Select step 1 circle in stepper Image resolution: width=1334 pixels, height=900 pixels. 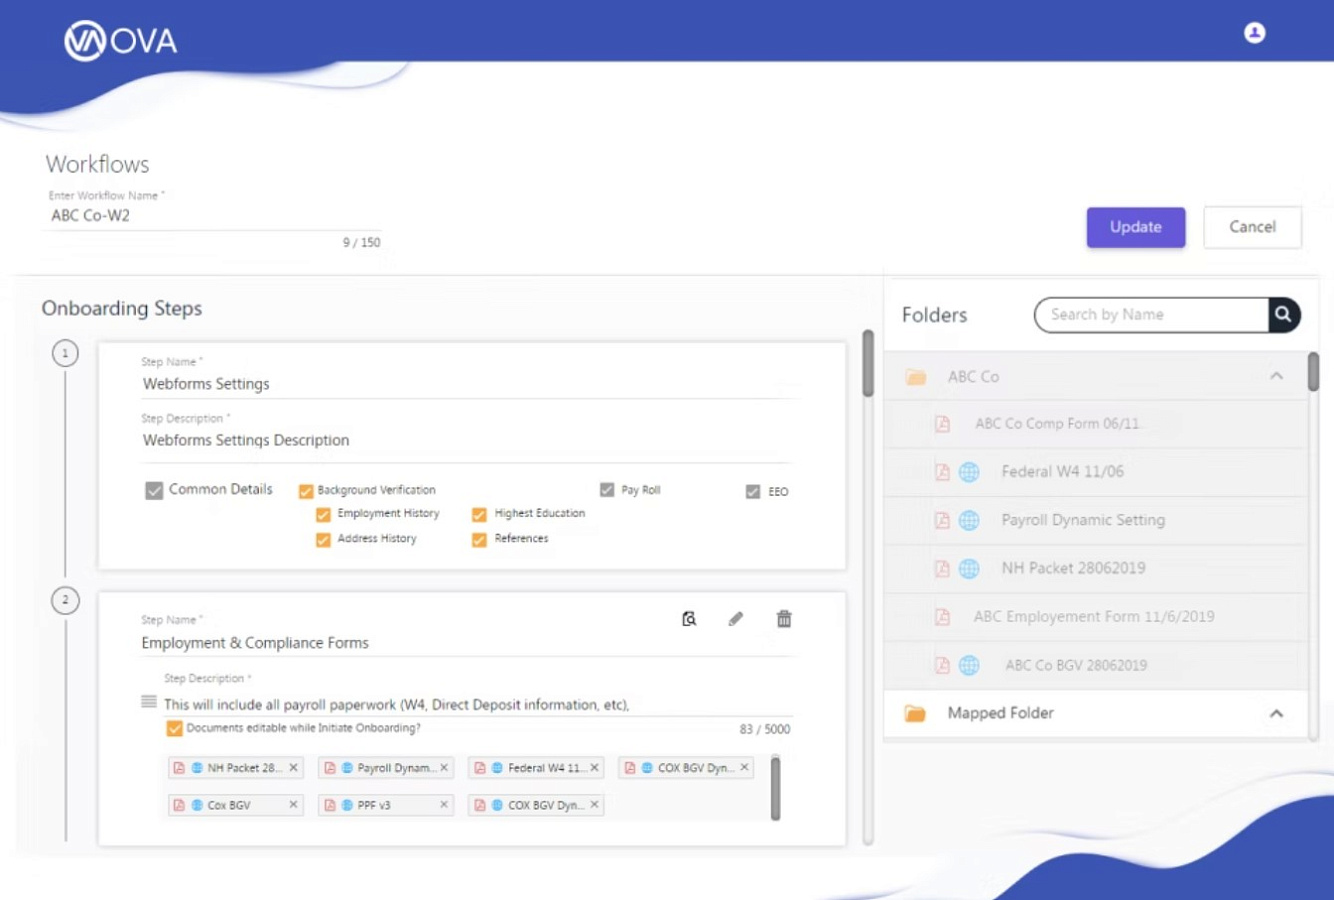65,353
